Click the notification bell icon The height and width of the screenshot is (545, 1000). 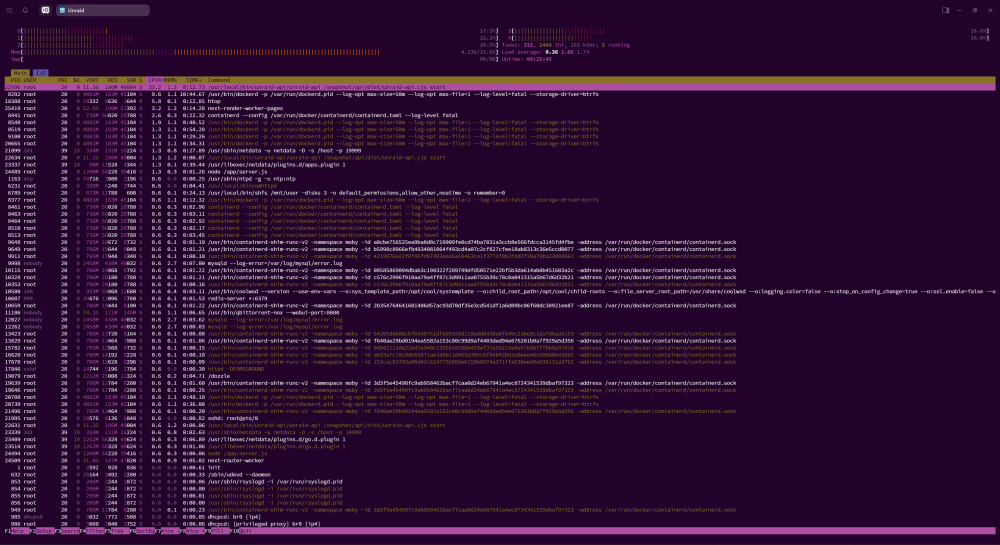pos(25,10)
